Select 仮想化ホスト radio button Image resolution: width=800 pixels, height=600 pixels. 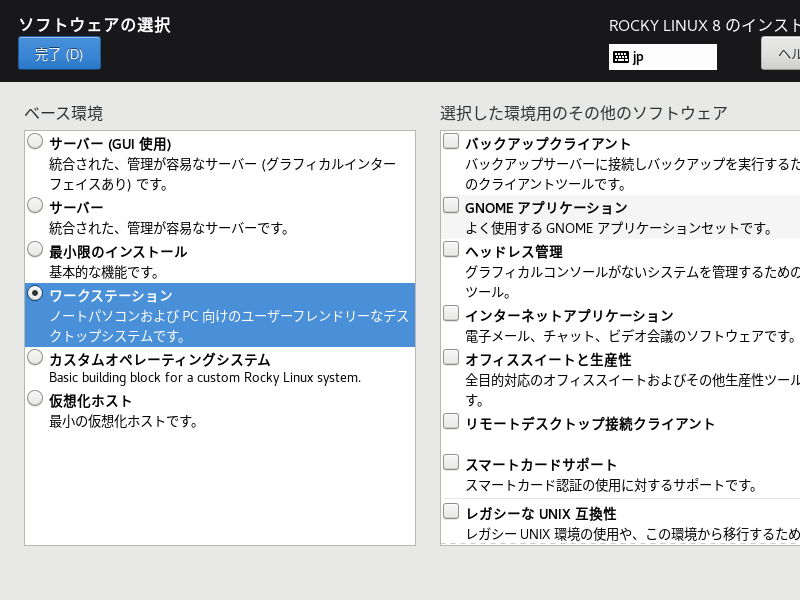[x=35, y=398]
